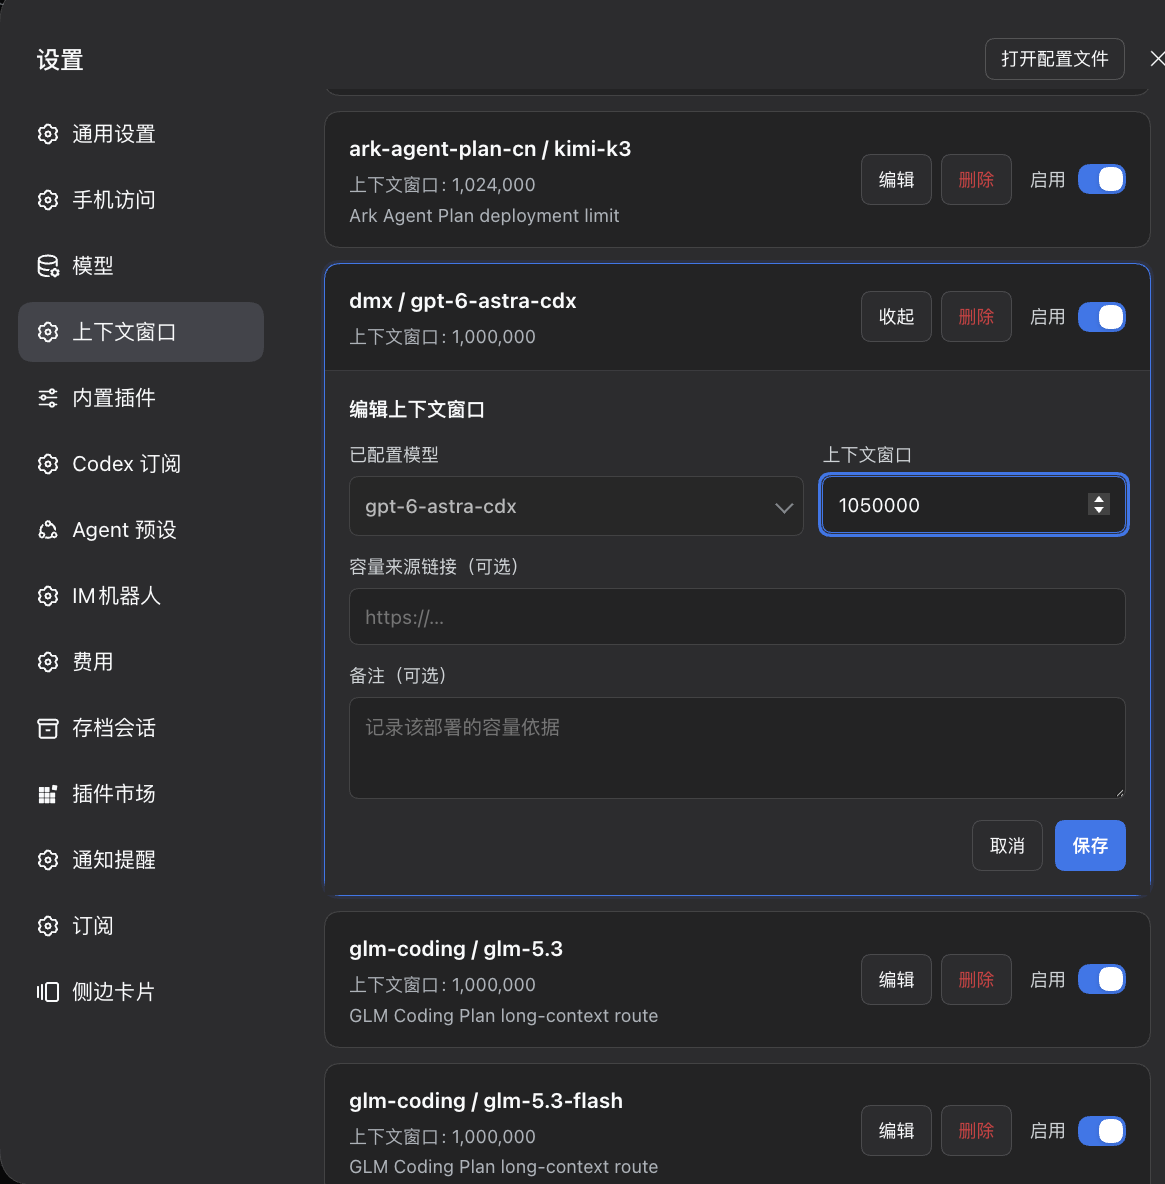Select 通知提醒 in the sidebar
This screenshot has height=1184, width=1165.
(x=140, y=860)
